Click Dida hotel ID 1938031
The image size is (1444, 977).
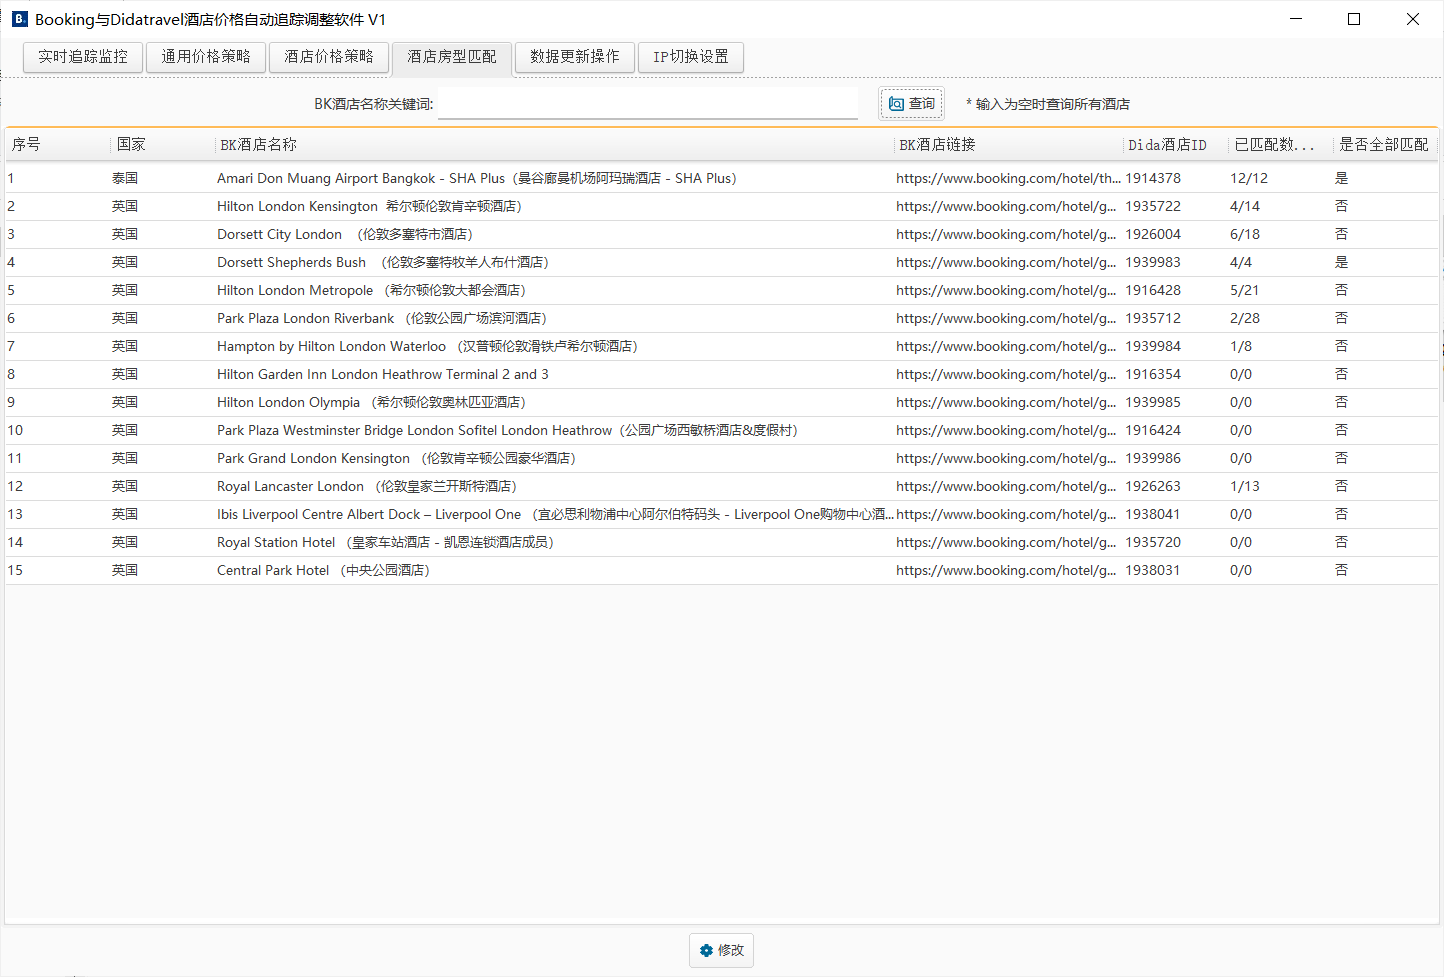[1153, 570]
